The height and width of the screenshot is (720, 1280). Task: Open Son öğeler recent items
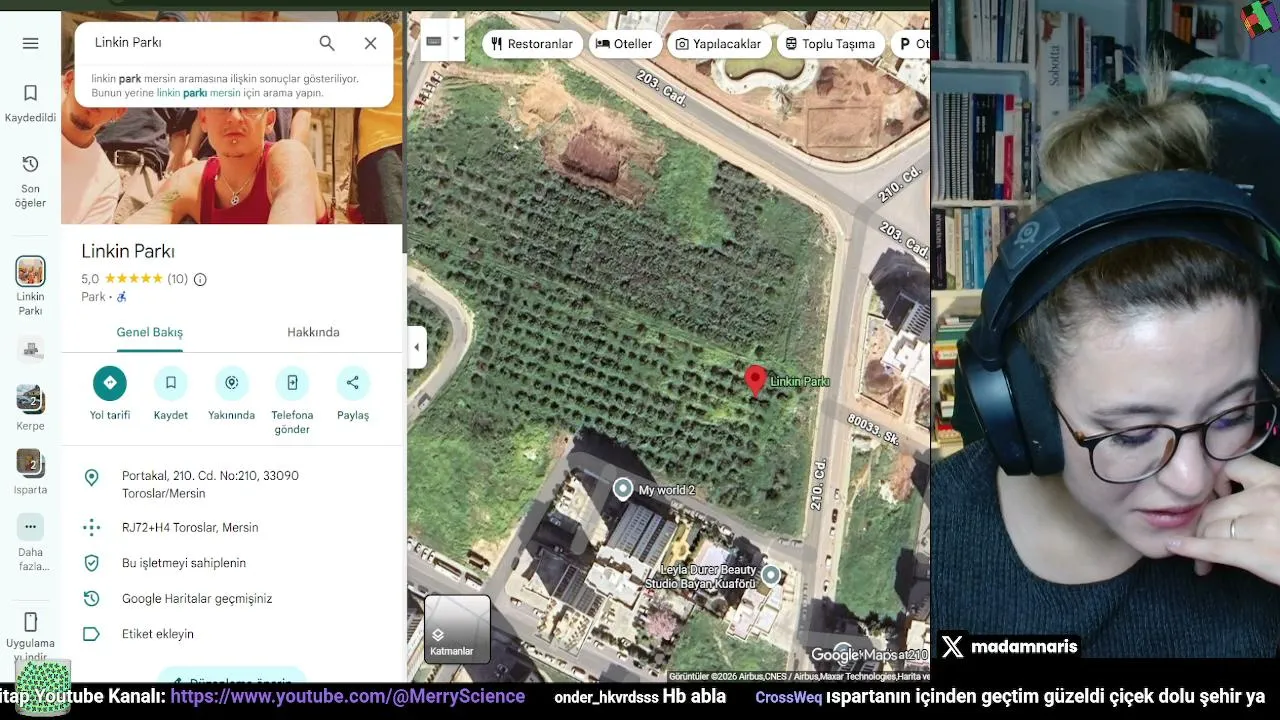(x=30, y=181)
